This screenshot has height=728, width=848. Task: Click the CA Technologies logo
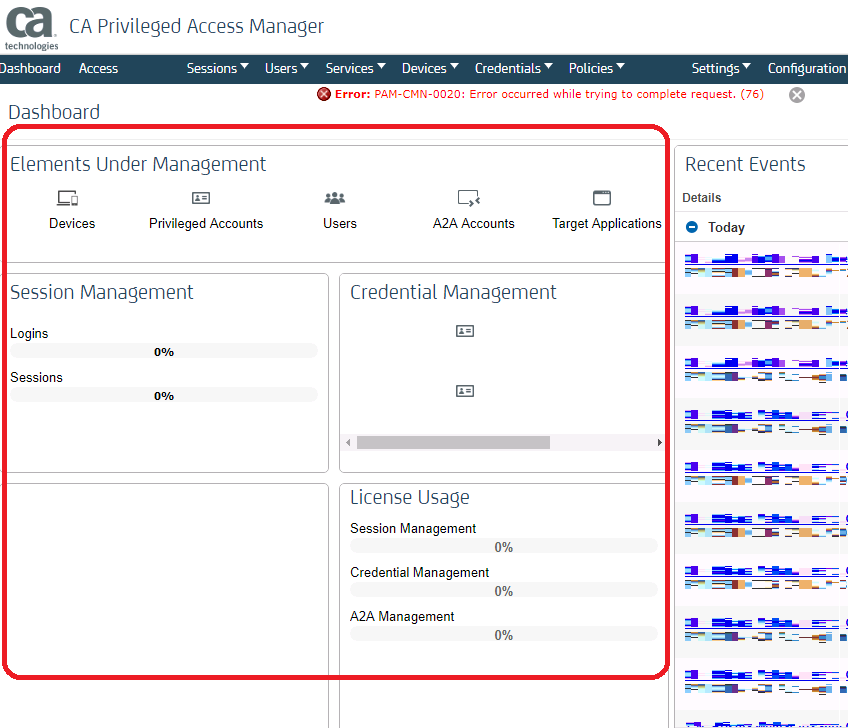31,27
